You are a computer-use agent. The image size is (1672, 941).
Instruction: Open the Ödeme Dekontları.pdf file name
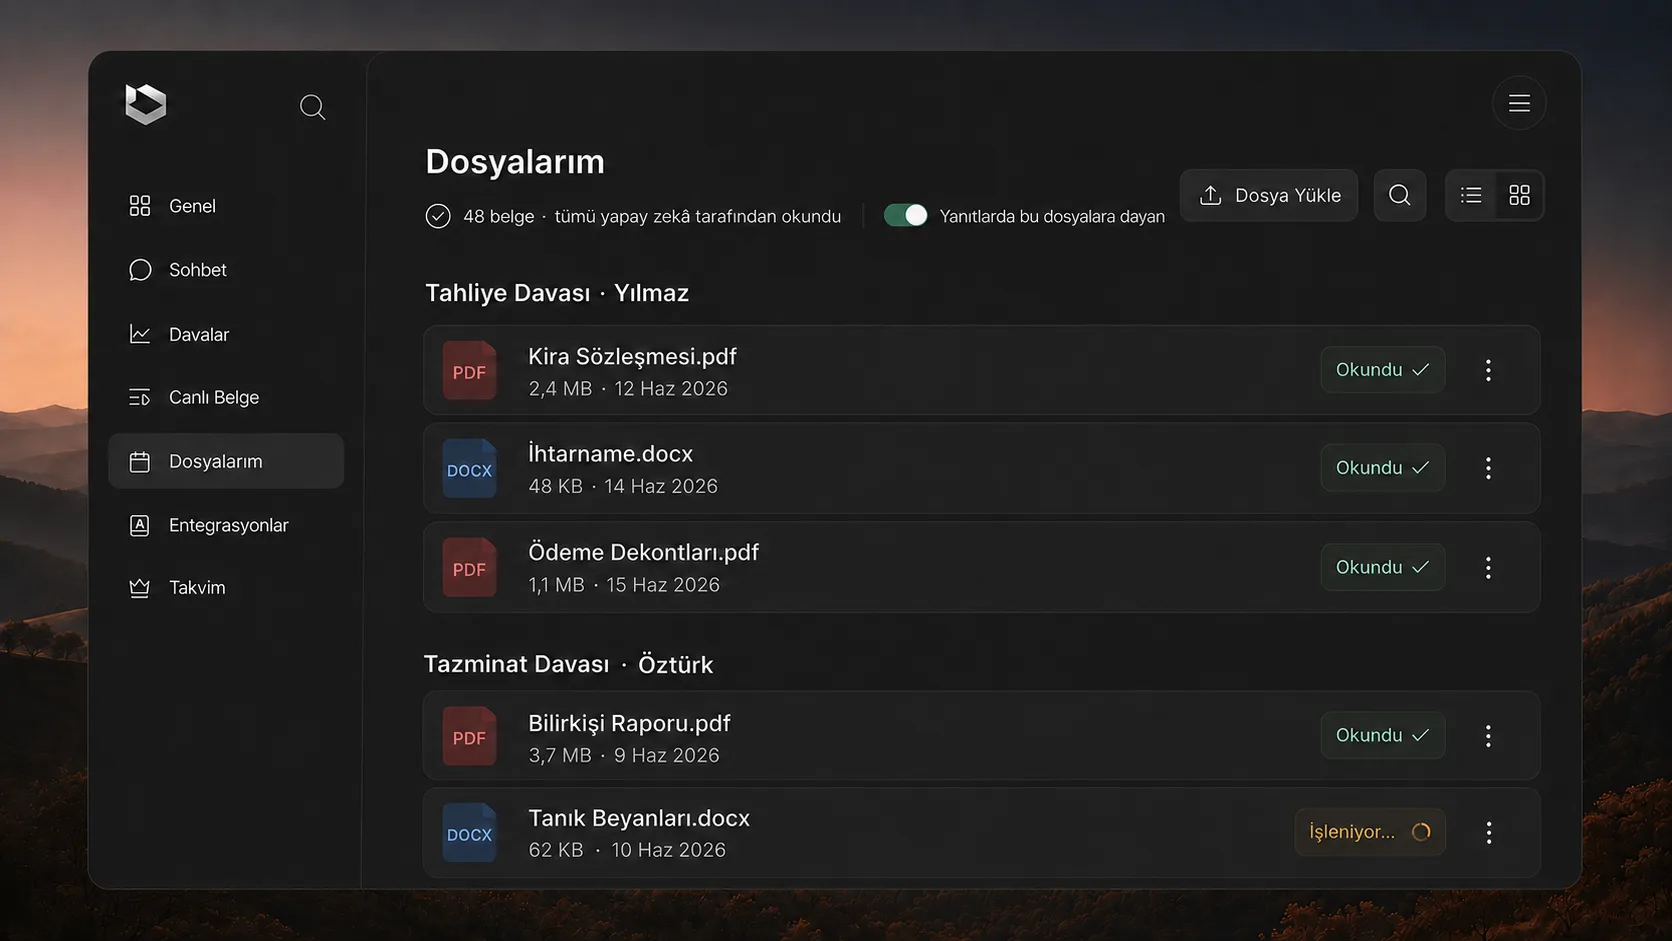(643, 552)
